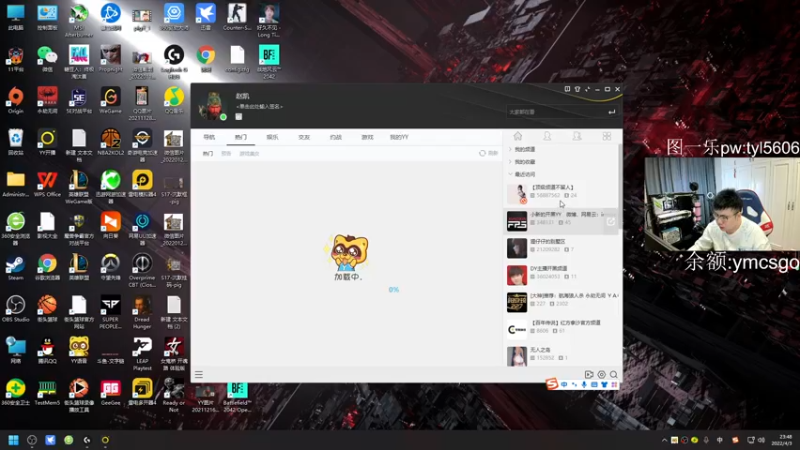Open the Dread Hunger desktop icon

[142, 312]
